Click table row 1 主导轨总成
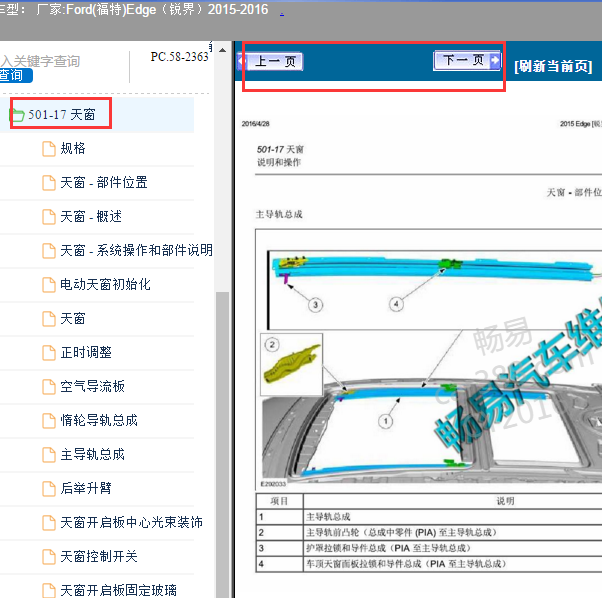 point(329,517)
